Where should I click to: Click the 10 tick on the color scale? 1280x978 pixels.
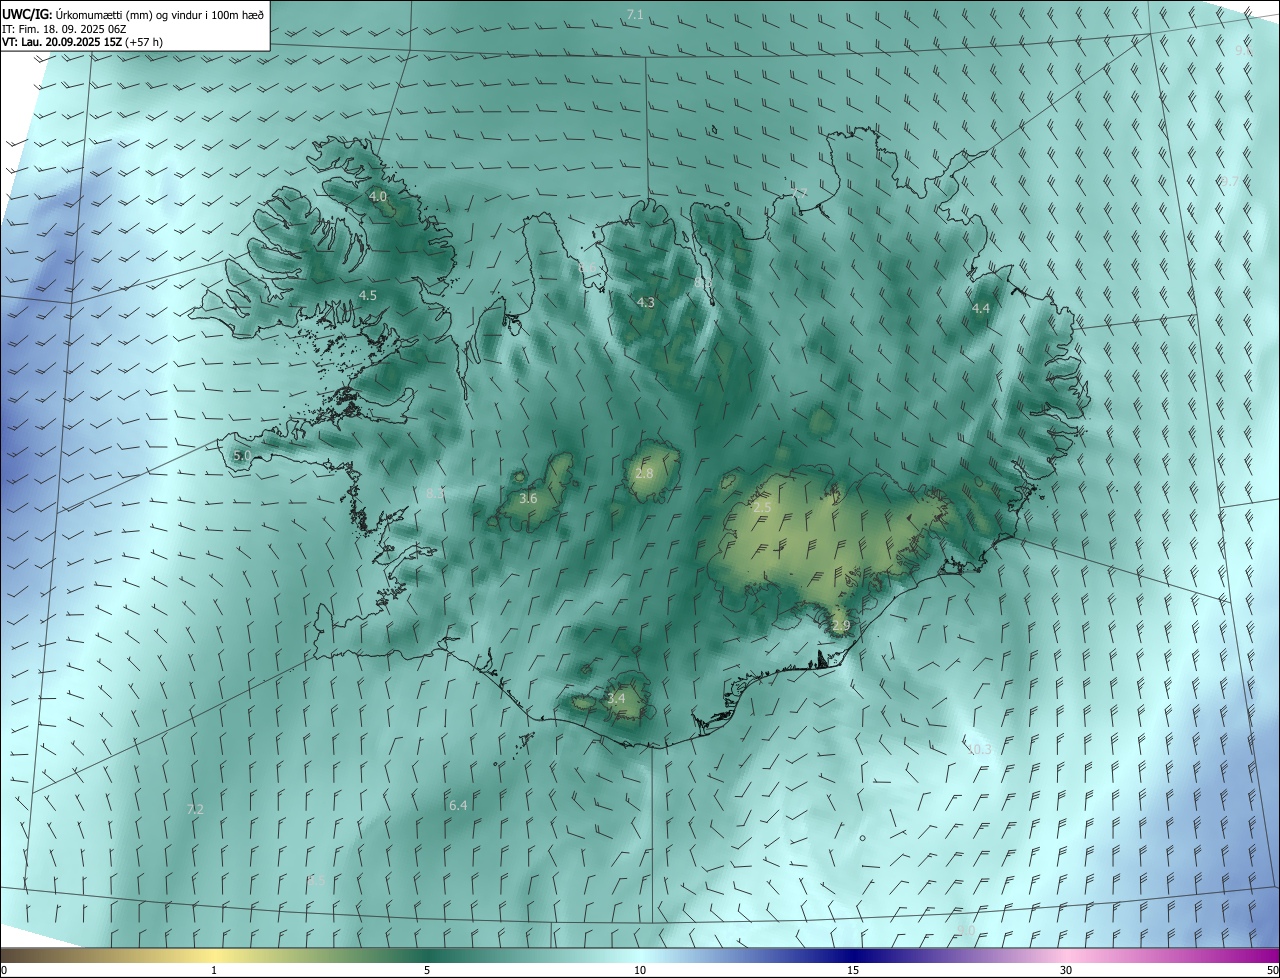tap(640, 970)
